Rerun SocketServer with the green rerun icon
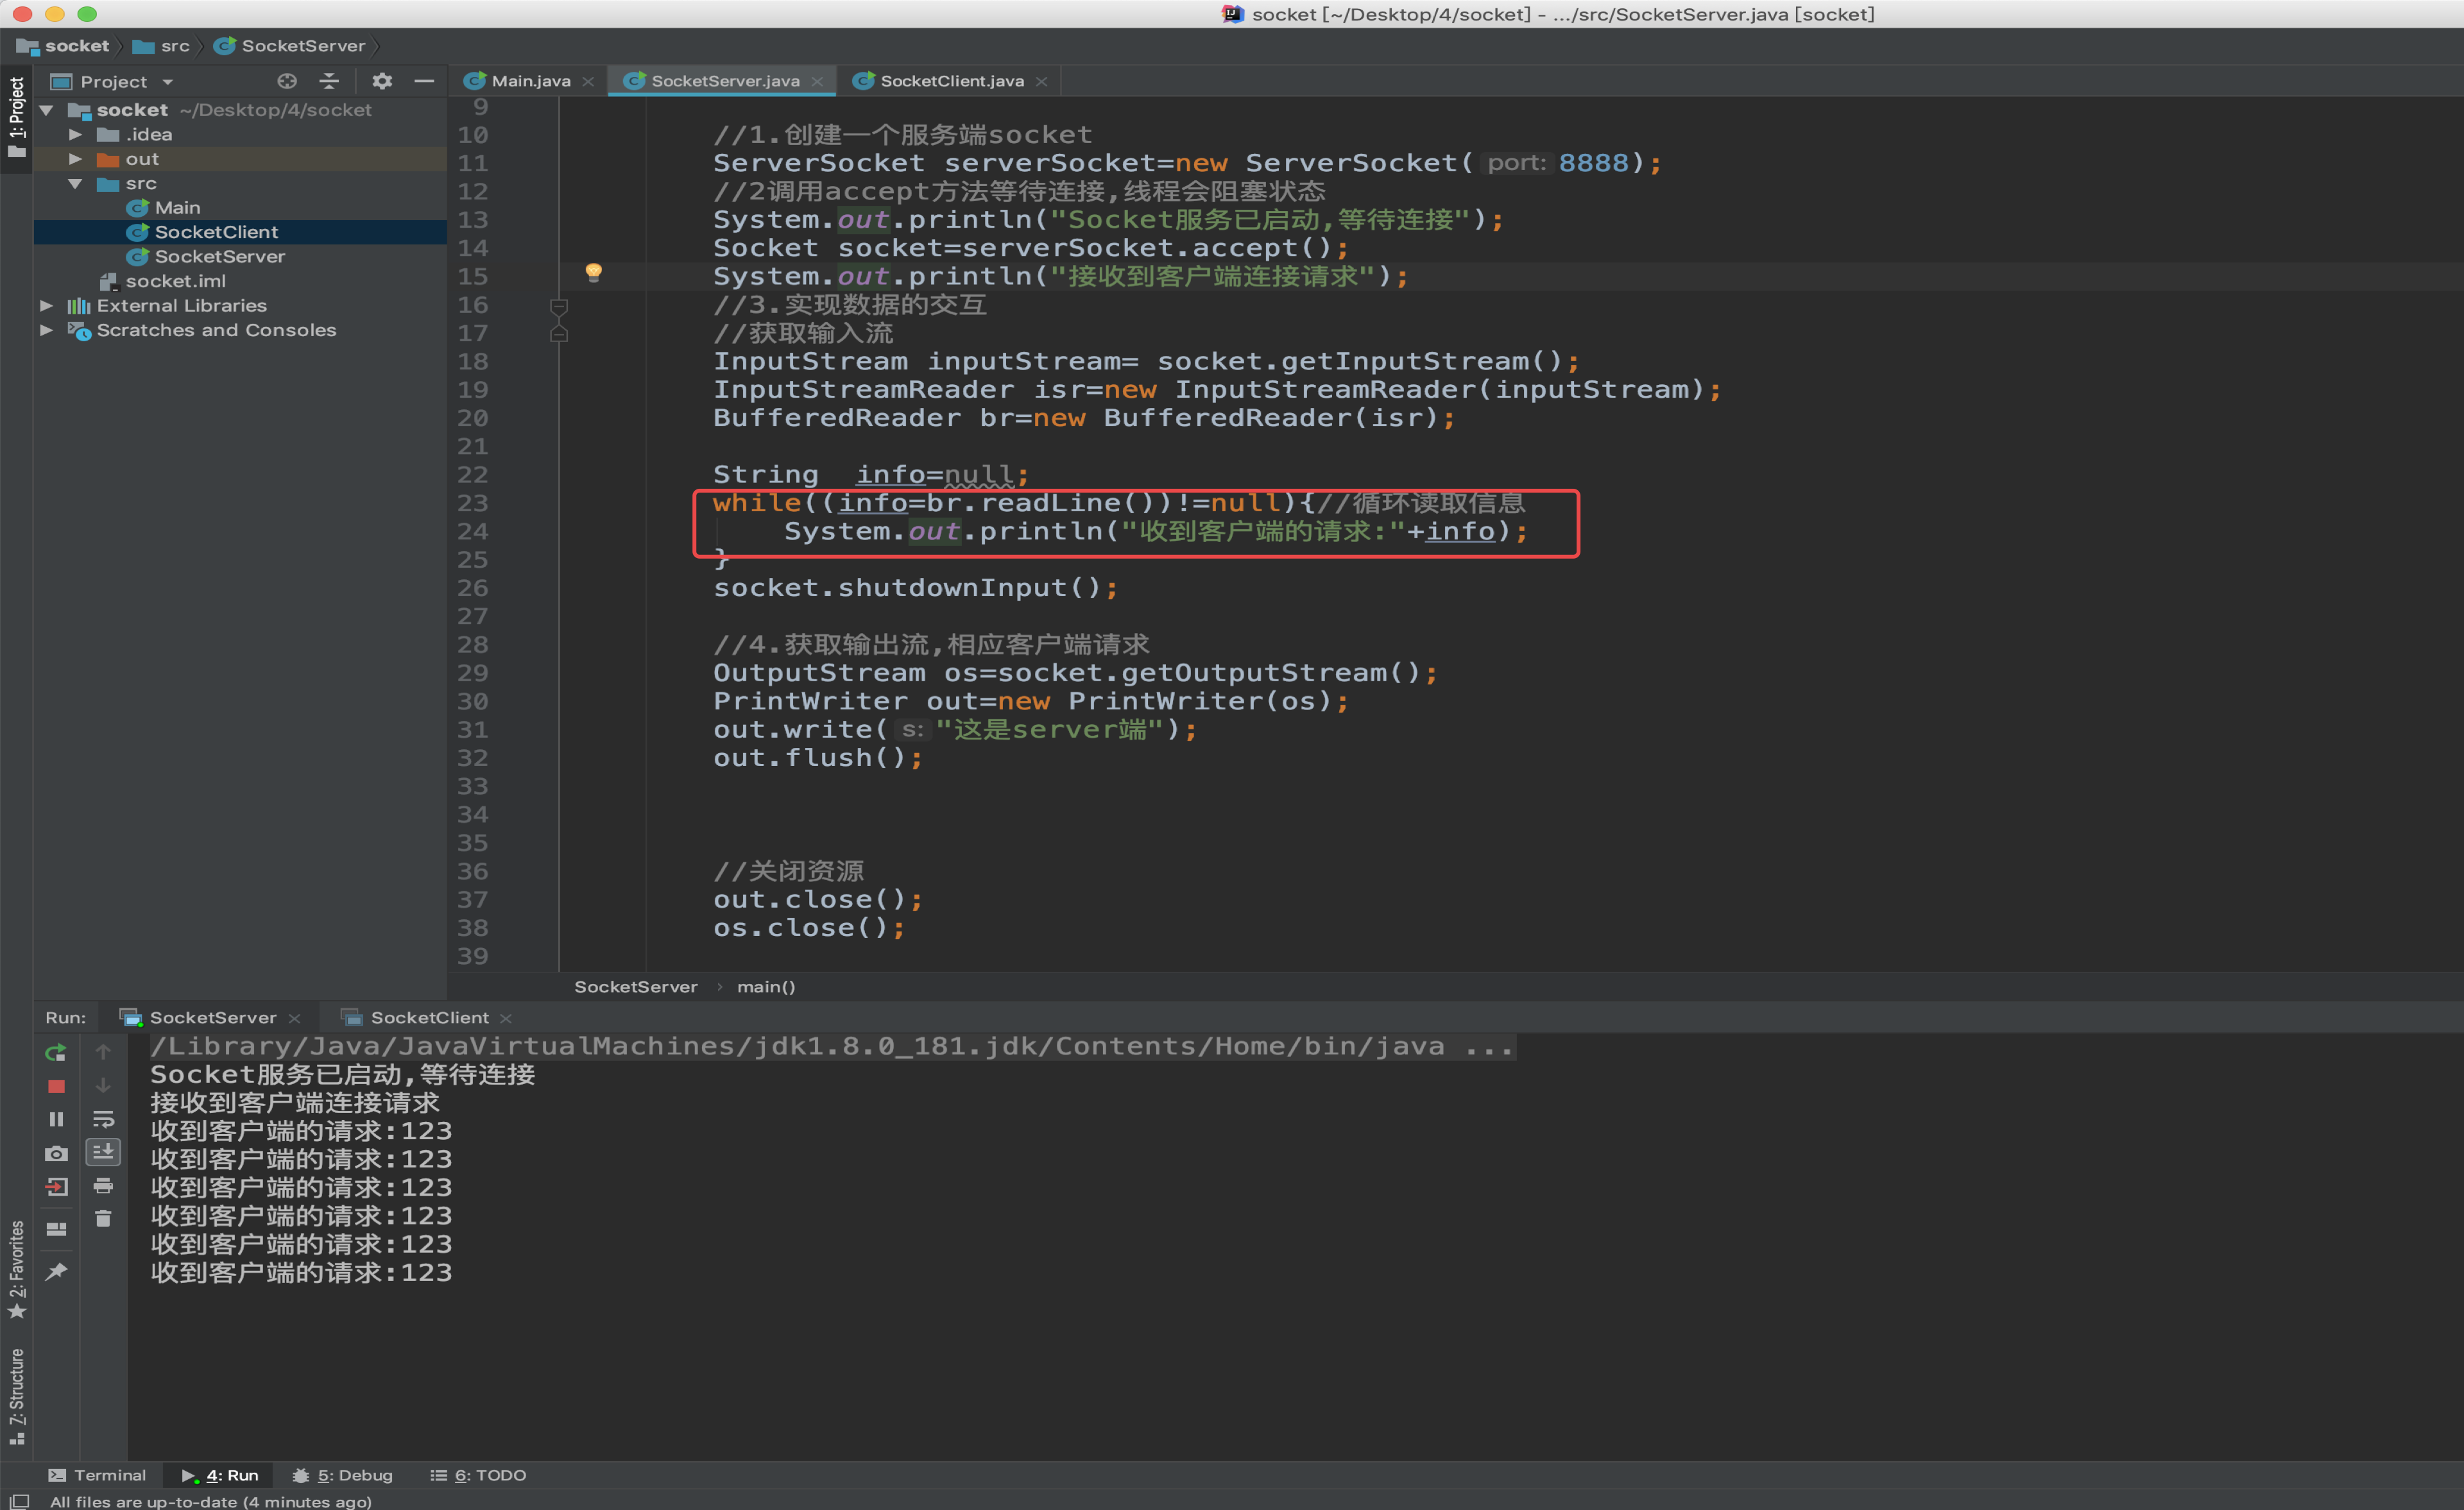Image resolution: width=2464 pixels, height=1510 pixels. [x=56, y=1052]
